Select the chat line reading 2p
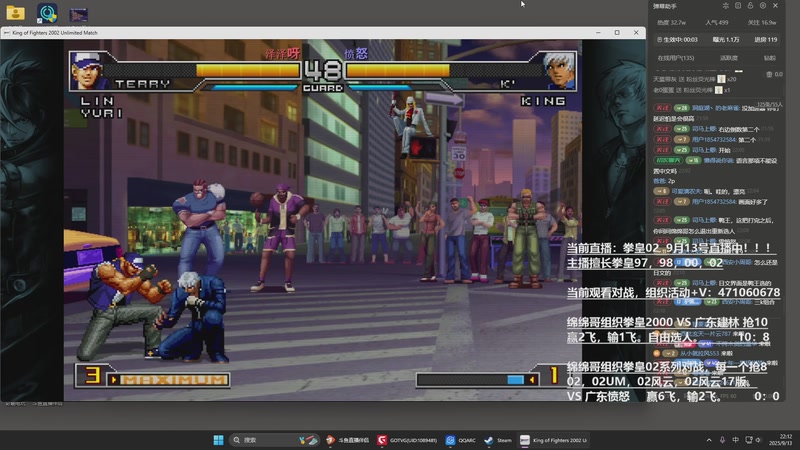Viewport: 800px width, 450px height. click(664, 181)
